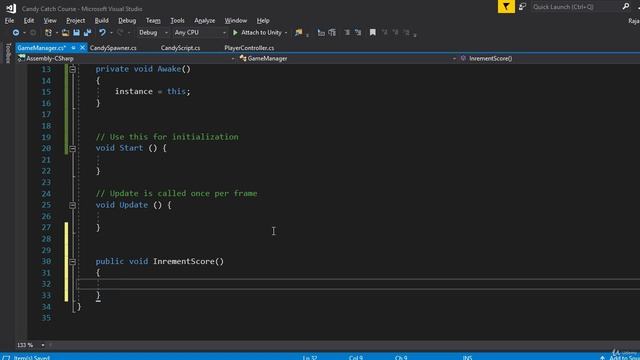Click the INS indicator in the status bar
This screenshot has height=360, width=640.
[x=467, y=358]
